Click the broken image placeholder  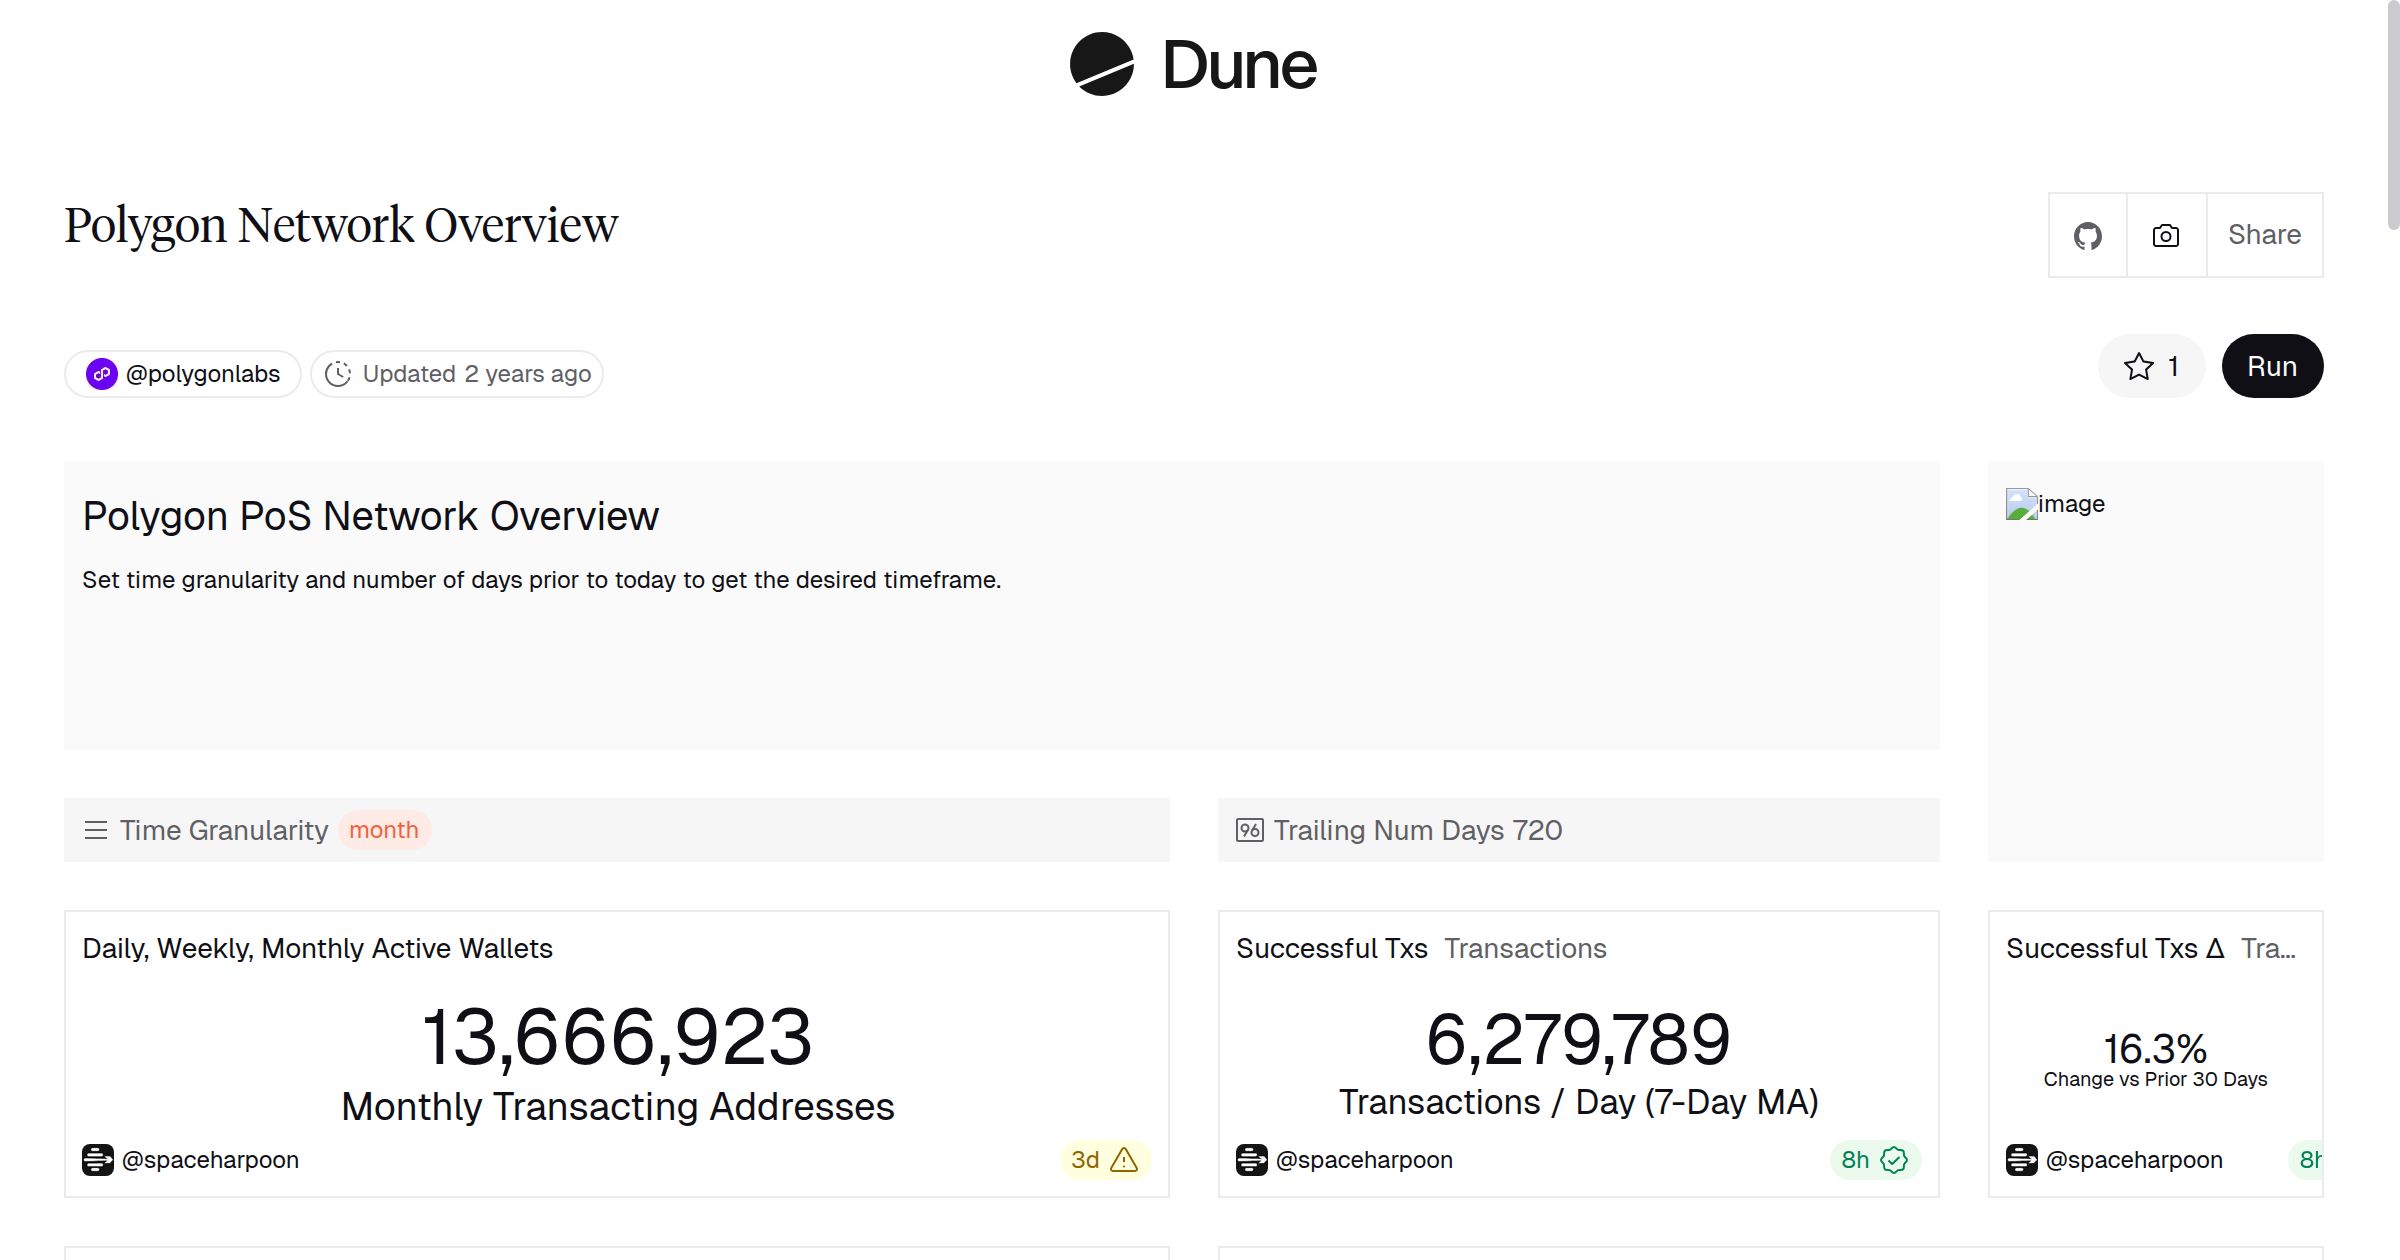[x=2021, y=504]
